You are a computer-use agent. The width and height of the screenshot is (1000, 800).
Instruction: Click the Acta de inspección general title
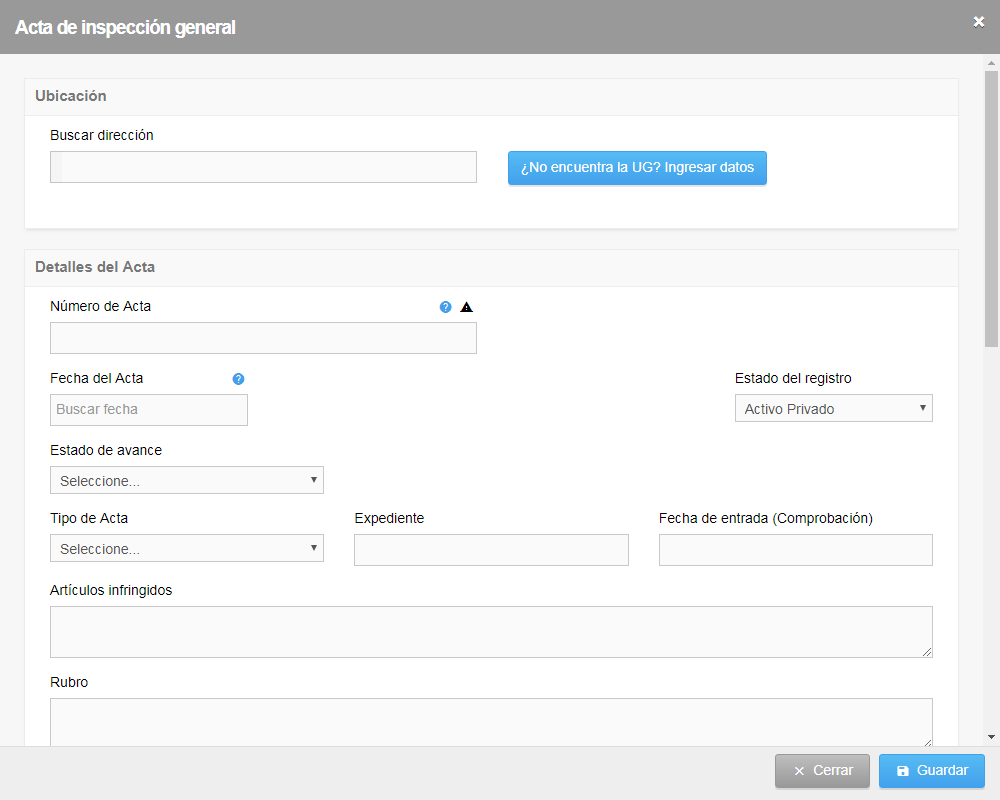(126, 27)
